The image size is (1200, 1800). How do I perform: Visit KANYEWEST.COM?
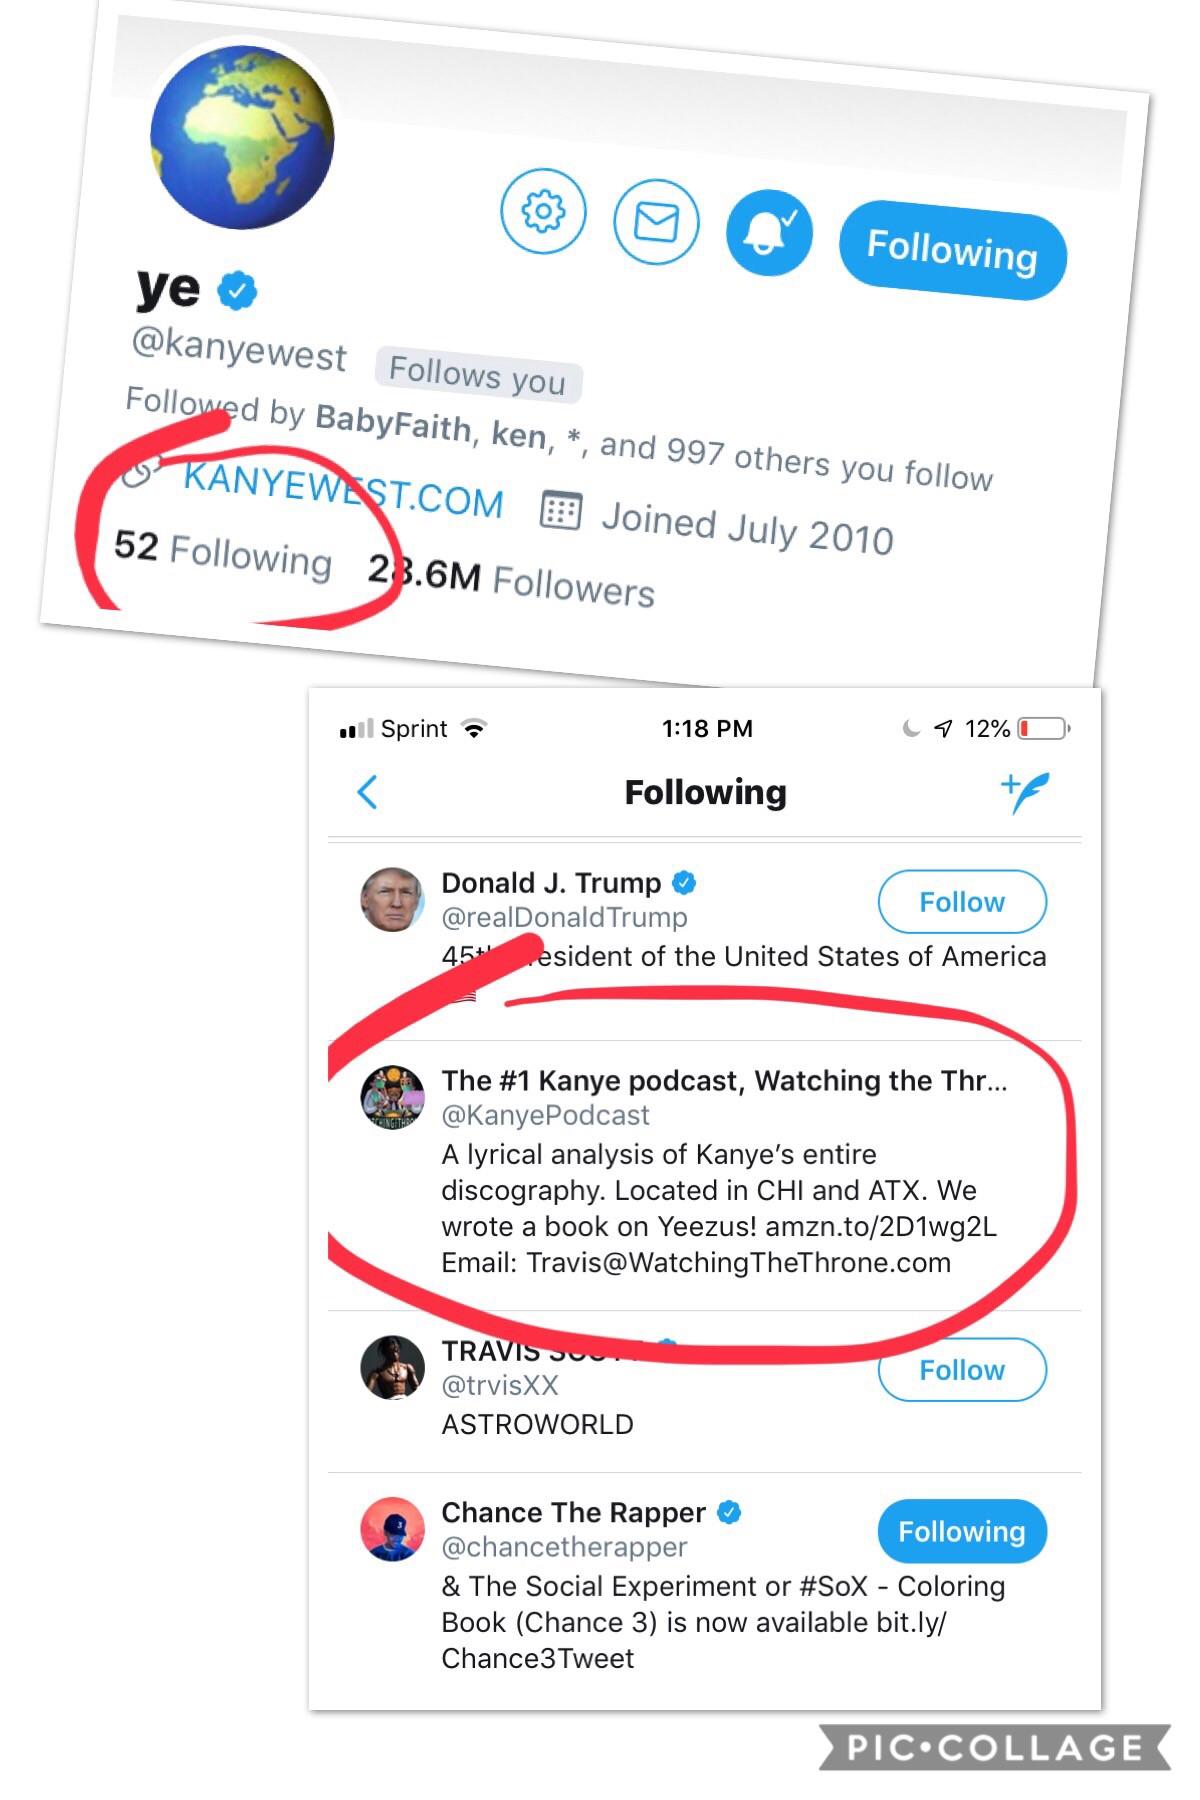tap(343, 491)
